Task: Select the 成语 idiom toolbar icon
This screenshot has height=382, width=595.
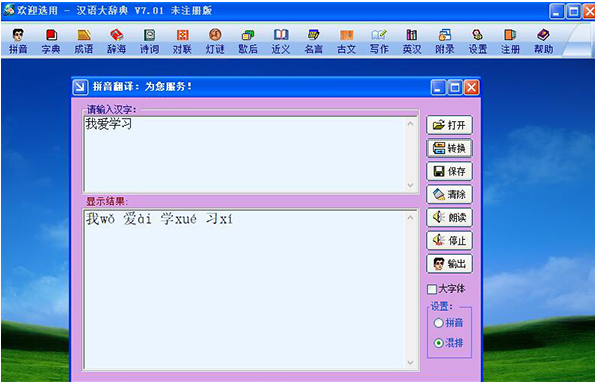Action: coord(83,41)
